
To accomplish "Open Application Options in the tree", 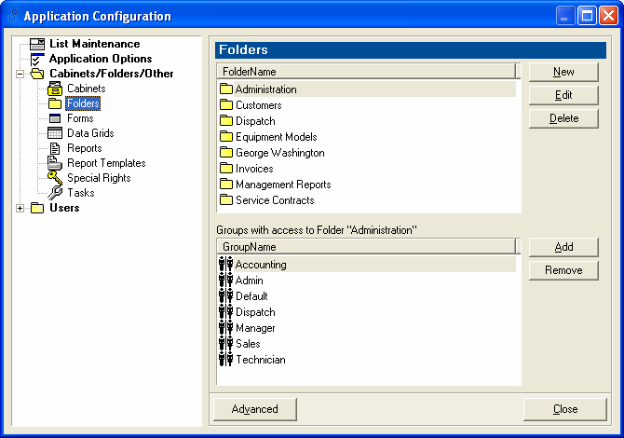I will coord(100,59).
